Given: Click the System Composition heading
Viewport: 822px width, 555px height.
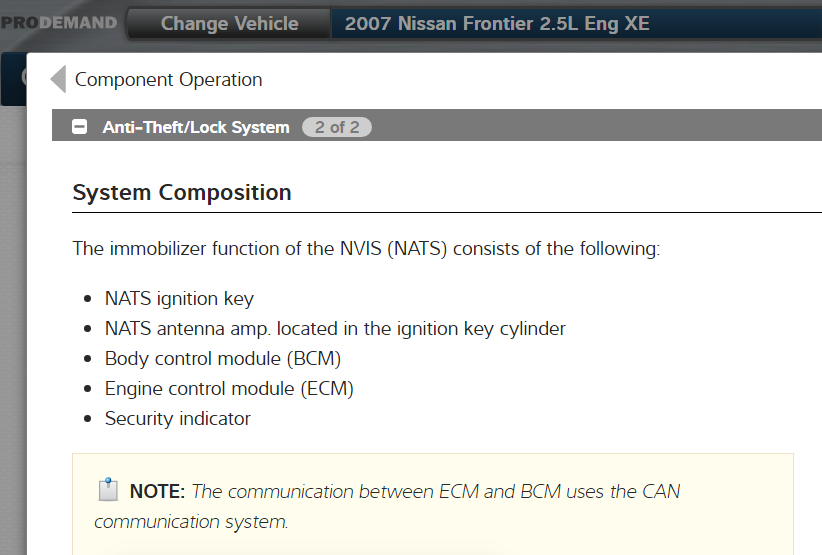Looking at the screenshot, I should [182, 193].
